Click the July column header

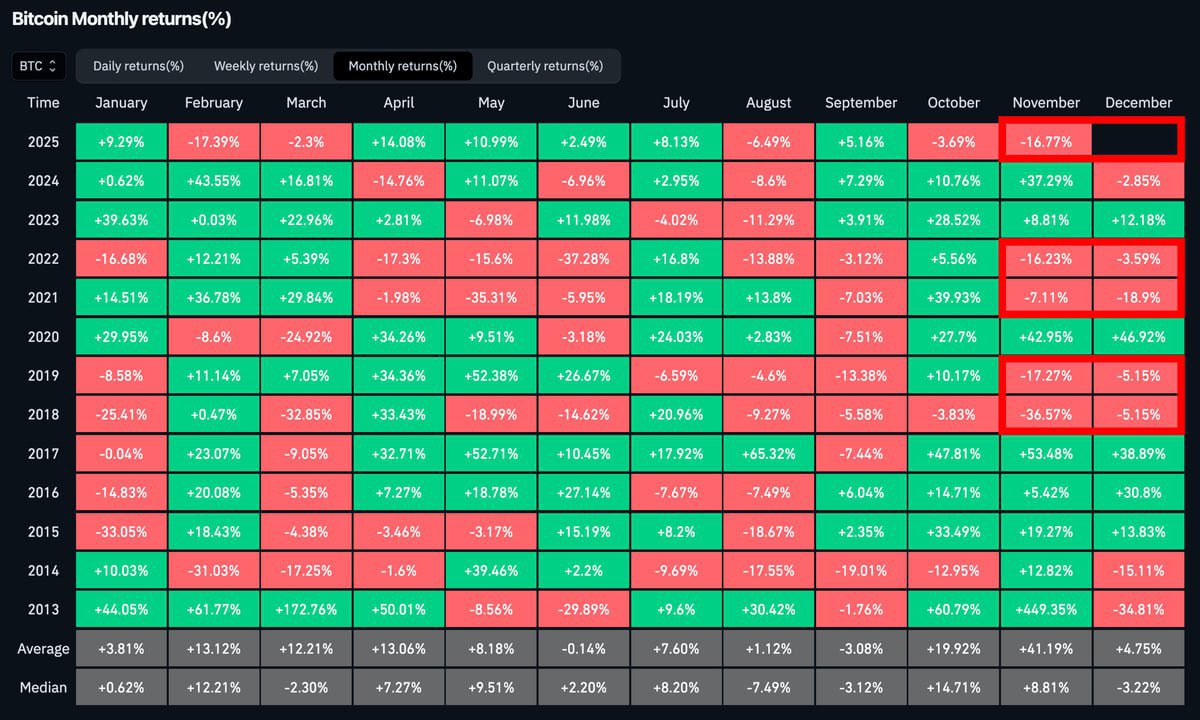coord(676,102)
